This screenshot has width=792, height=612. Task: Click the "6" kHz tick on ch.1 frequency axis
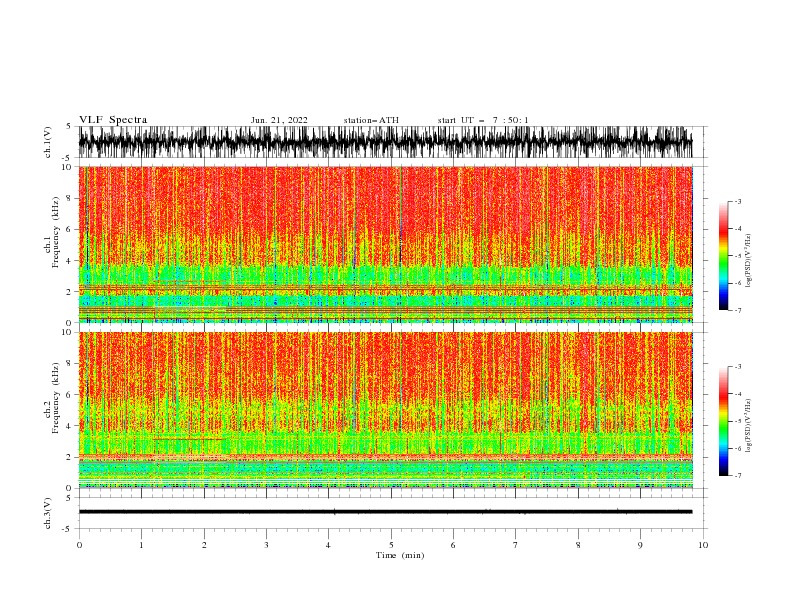pyautogui.click(x=70, y=229)
